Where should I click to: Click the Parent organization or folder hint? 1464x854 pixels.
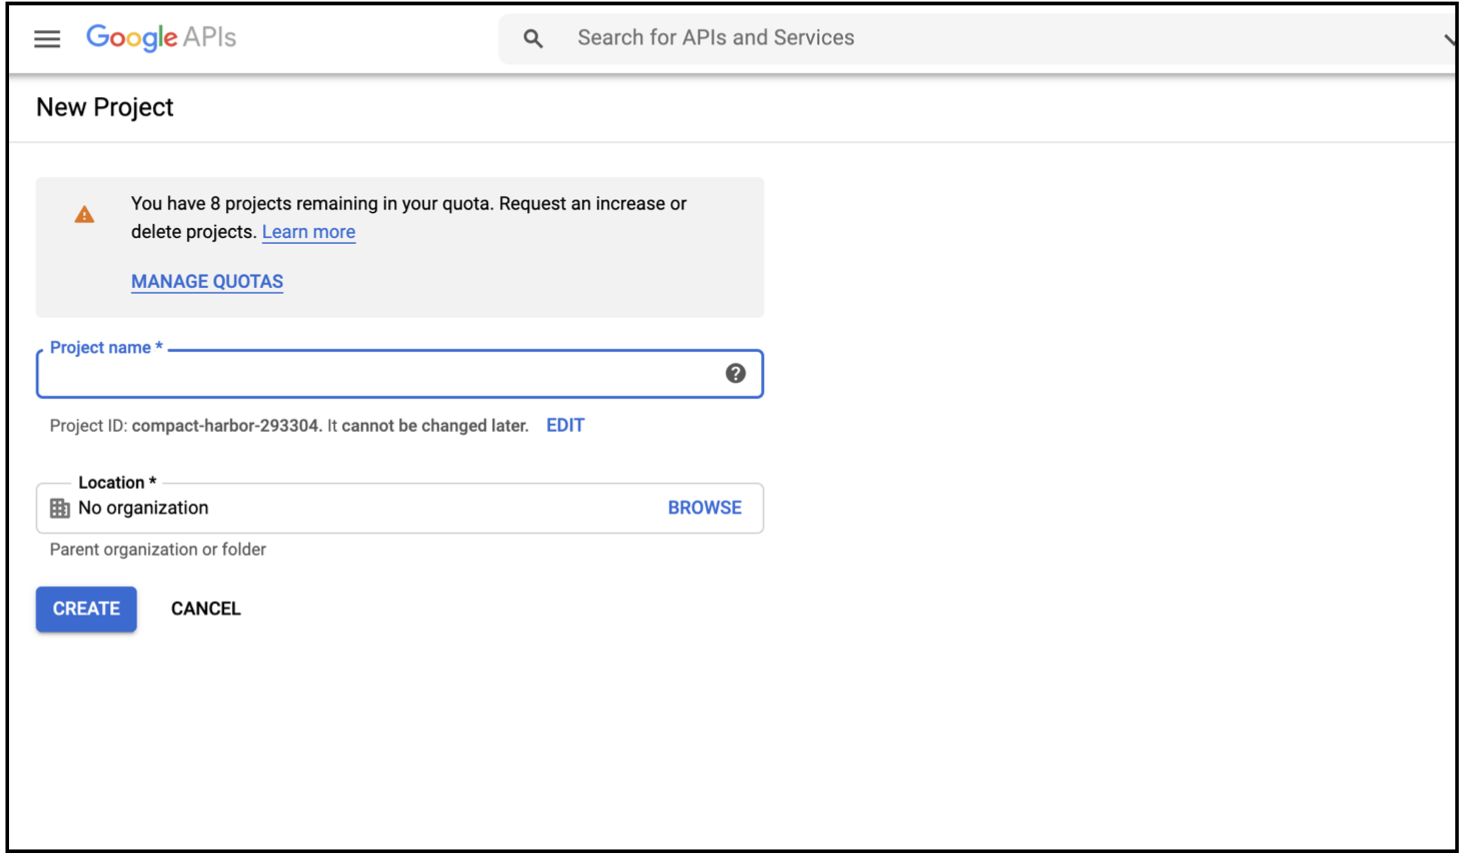[158, 550]
